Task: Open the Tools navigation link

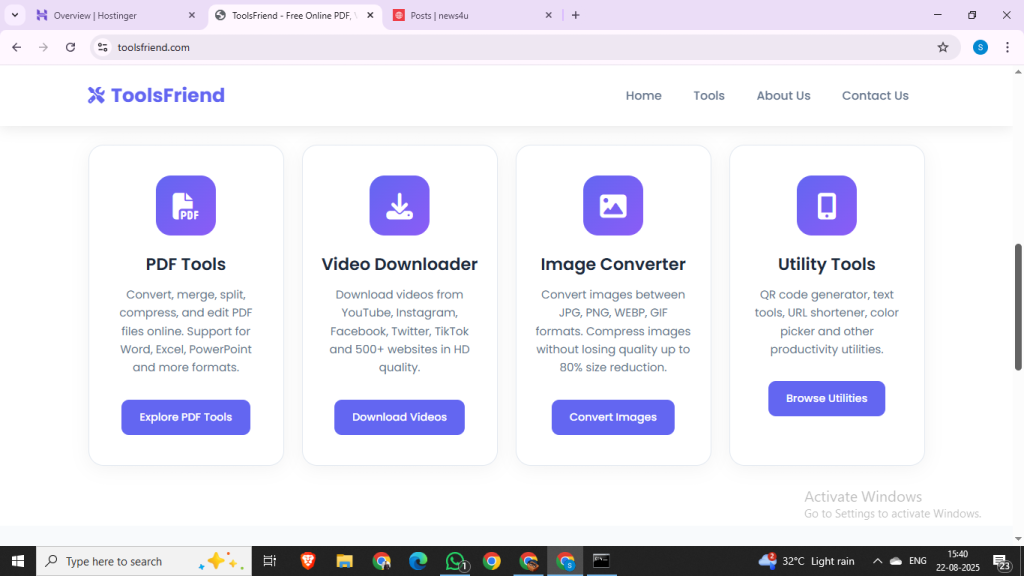Action: click(x=709, y=95)
